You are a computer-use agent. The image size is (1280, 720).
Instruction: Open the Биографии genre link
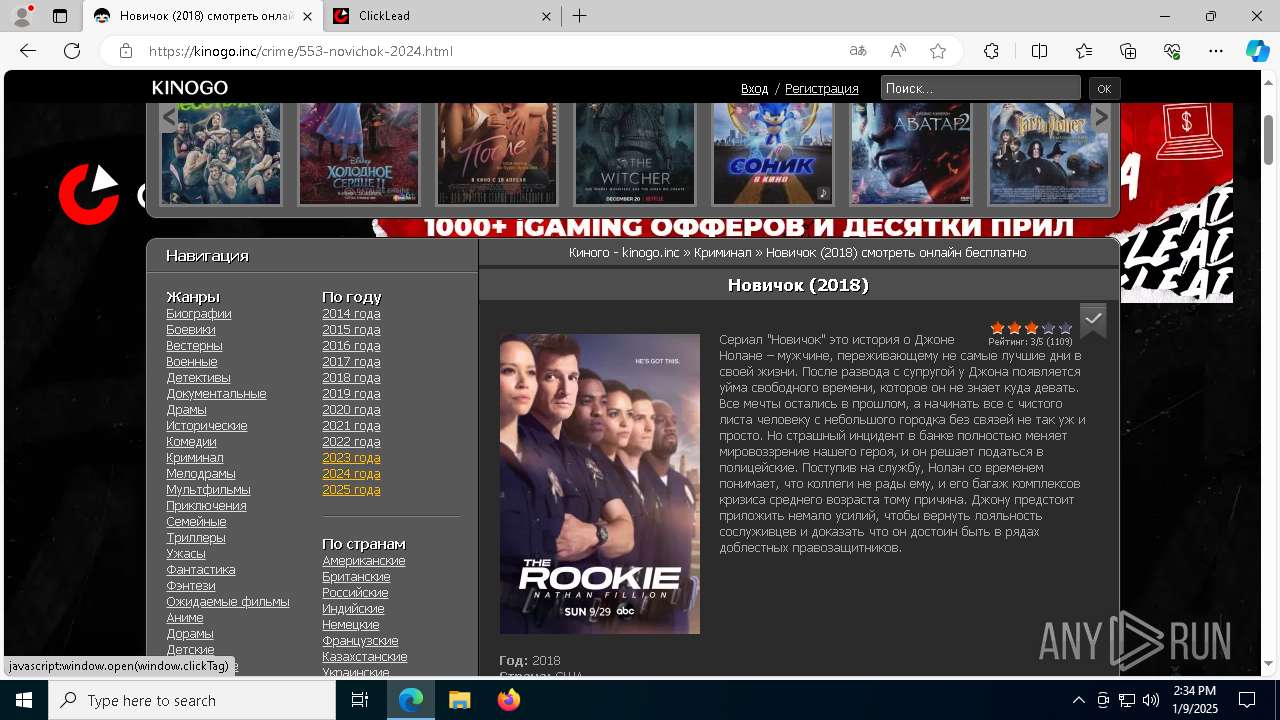(x=199, y=313)
